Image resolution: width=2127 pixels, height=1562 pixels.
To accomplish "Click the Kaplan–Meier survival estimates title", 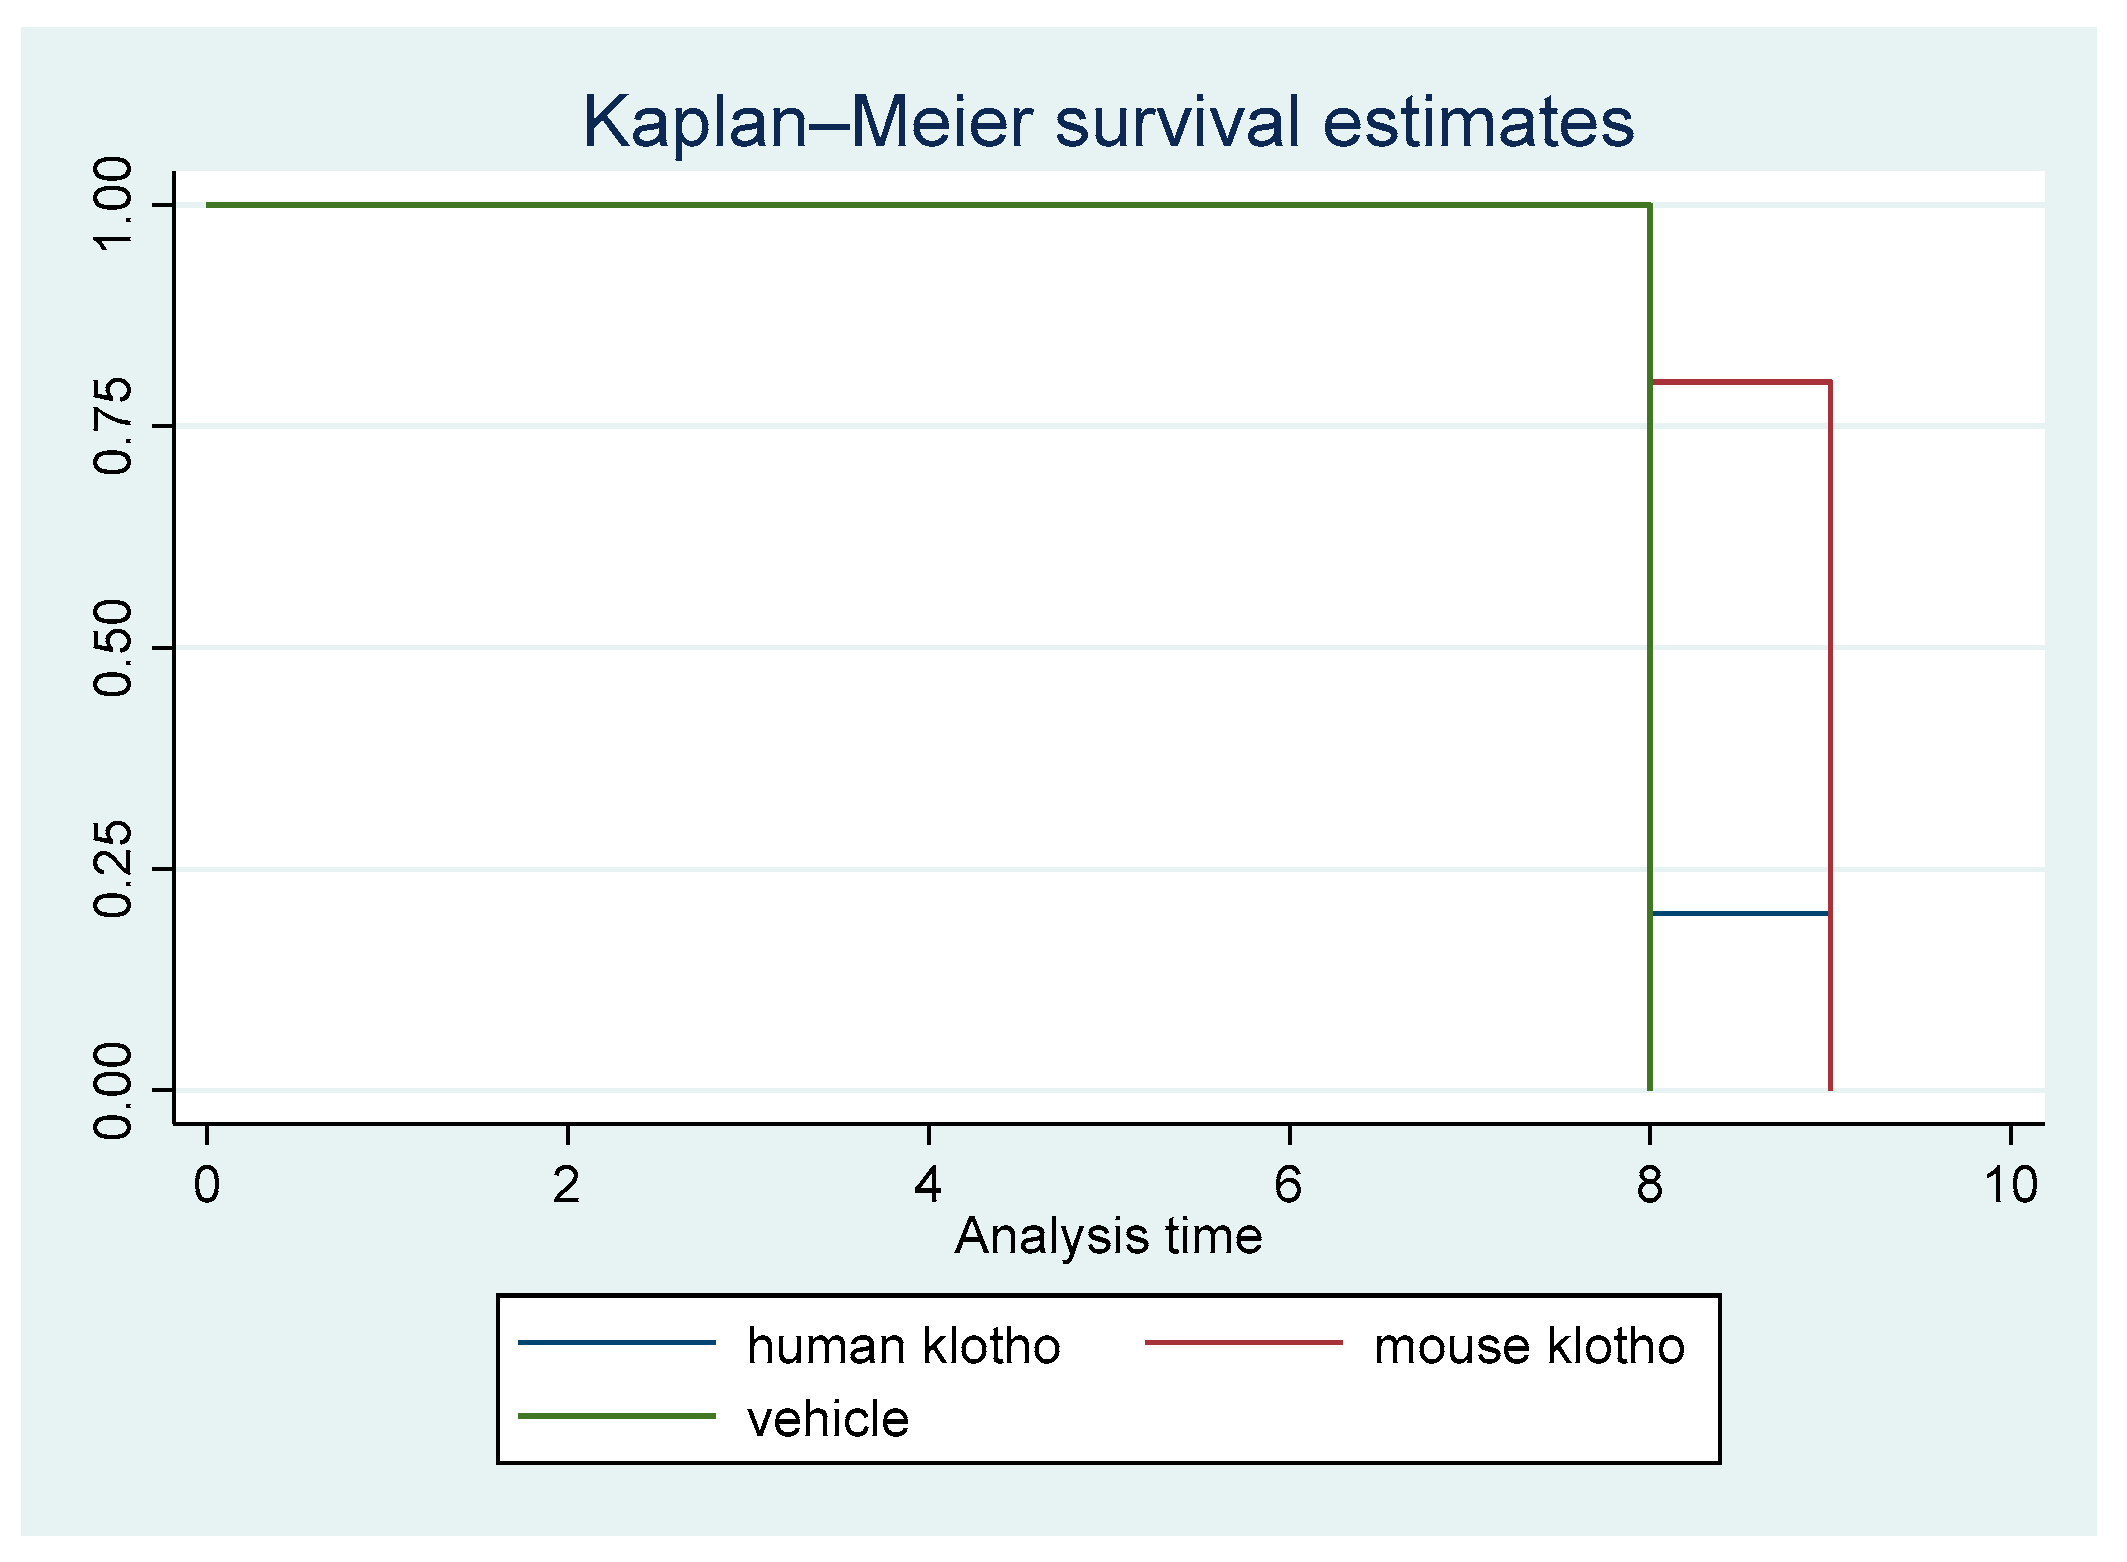I will 1108,122.
